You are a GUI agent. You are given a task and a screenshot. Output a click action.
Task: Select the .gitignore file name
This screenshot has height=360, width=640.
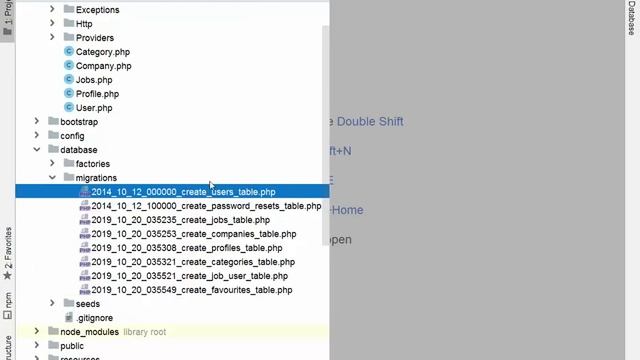click(94, 318)
